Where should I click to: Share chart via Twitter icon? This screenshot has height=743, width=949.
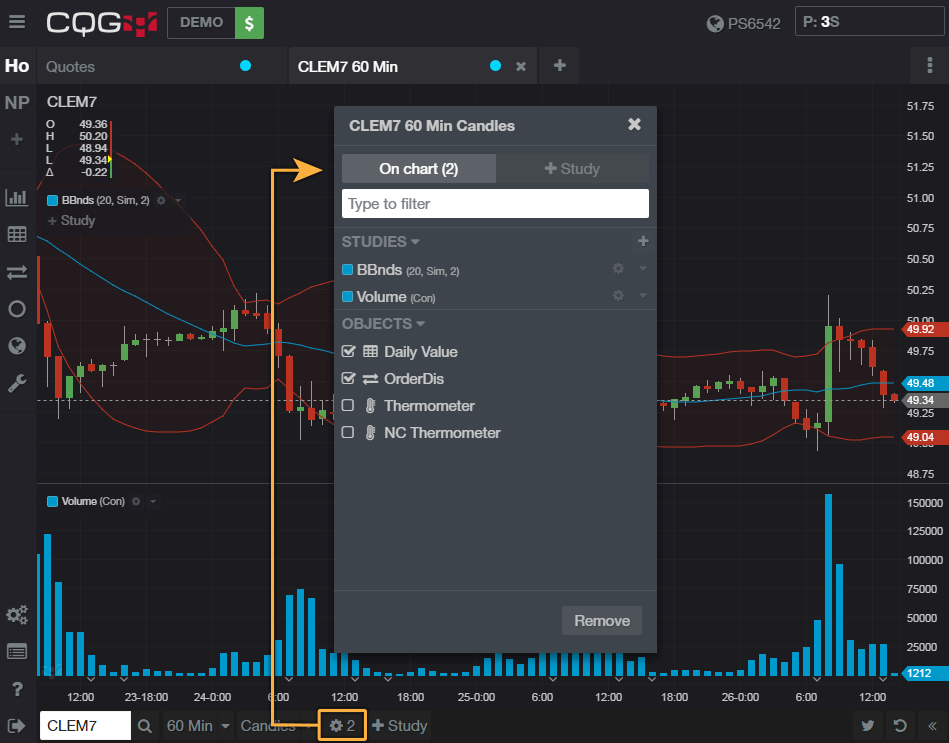(x=869, y=726)
